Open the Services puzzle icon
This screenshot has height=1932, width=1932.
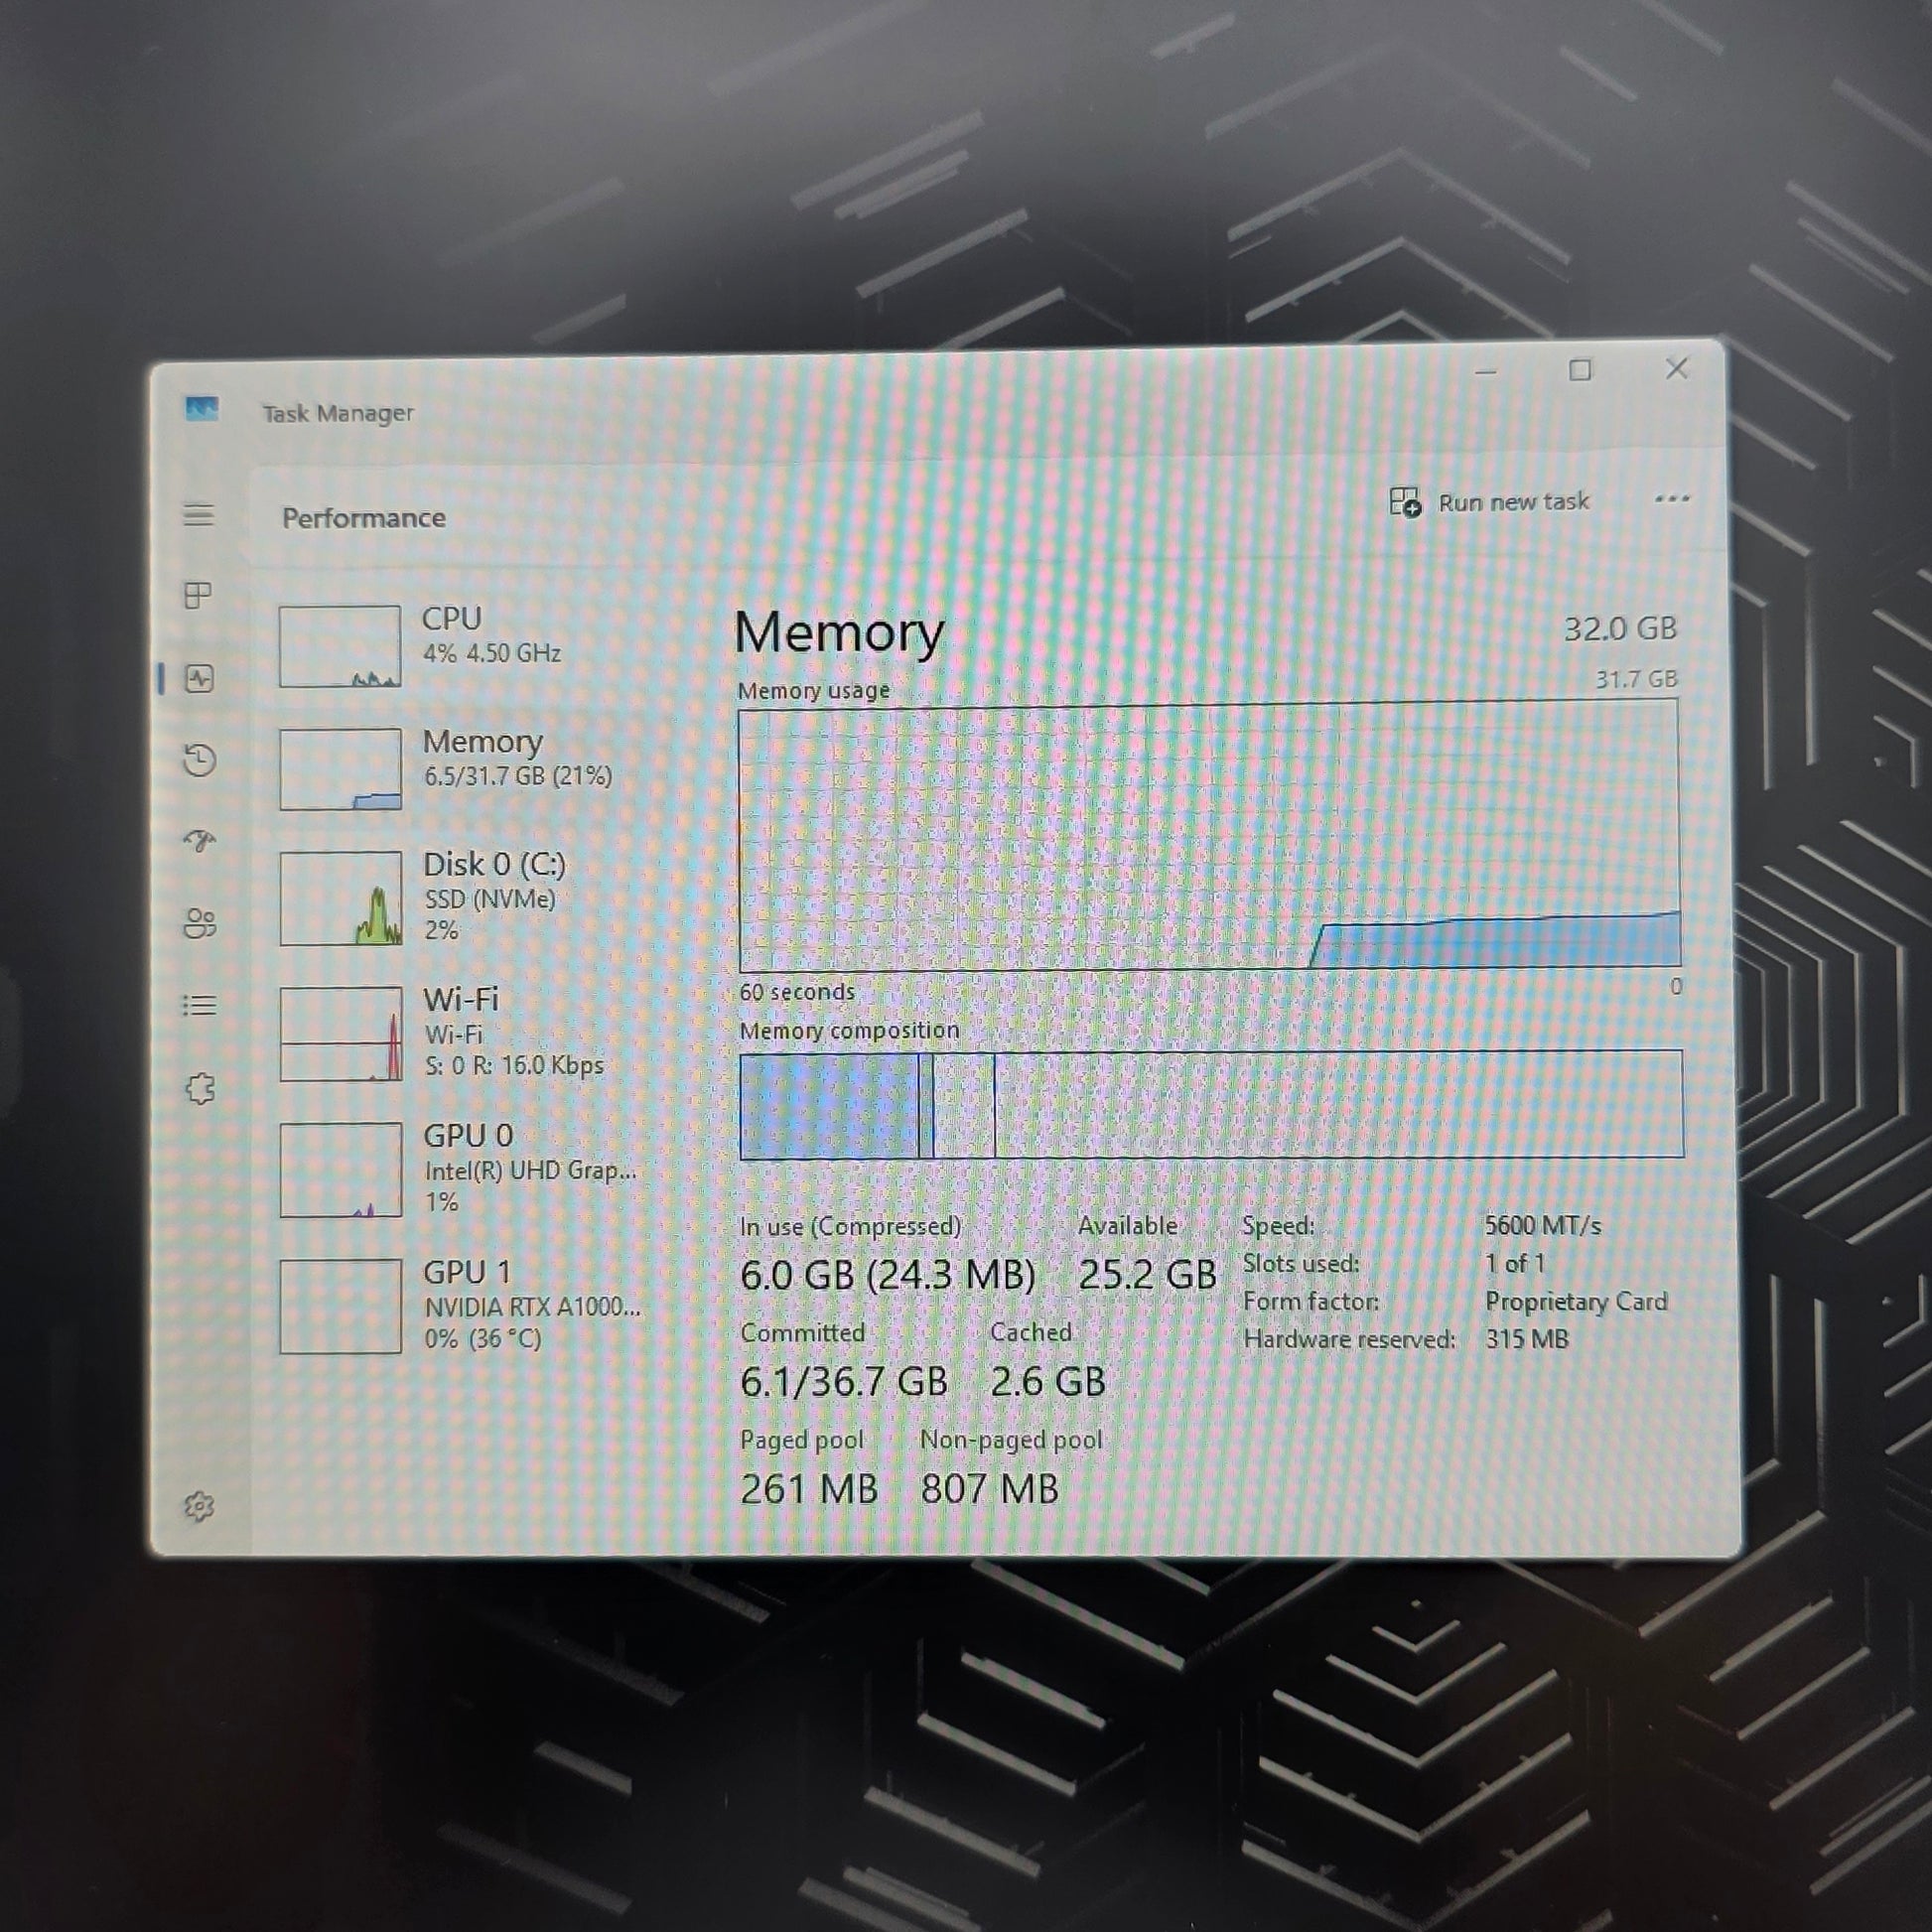(199, 1088)
